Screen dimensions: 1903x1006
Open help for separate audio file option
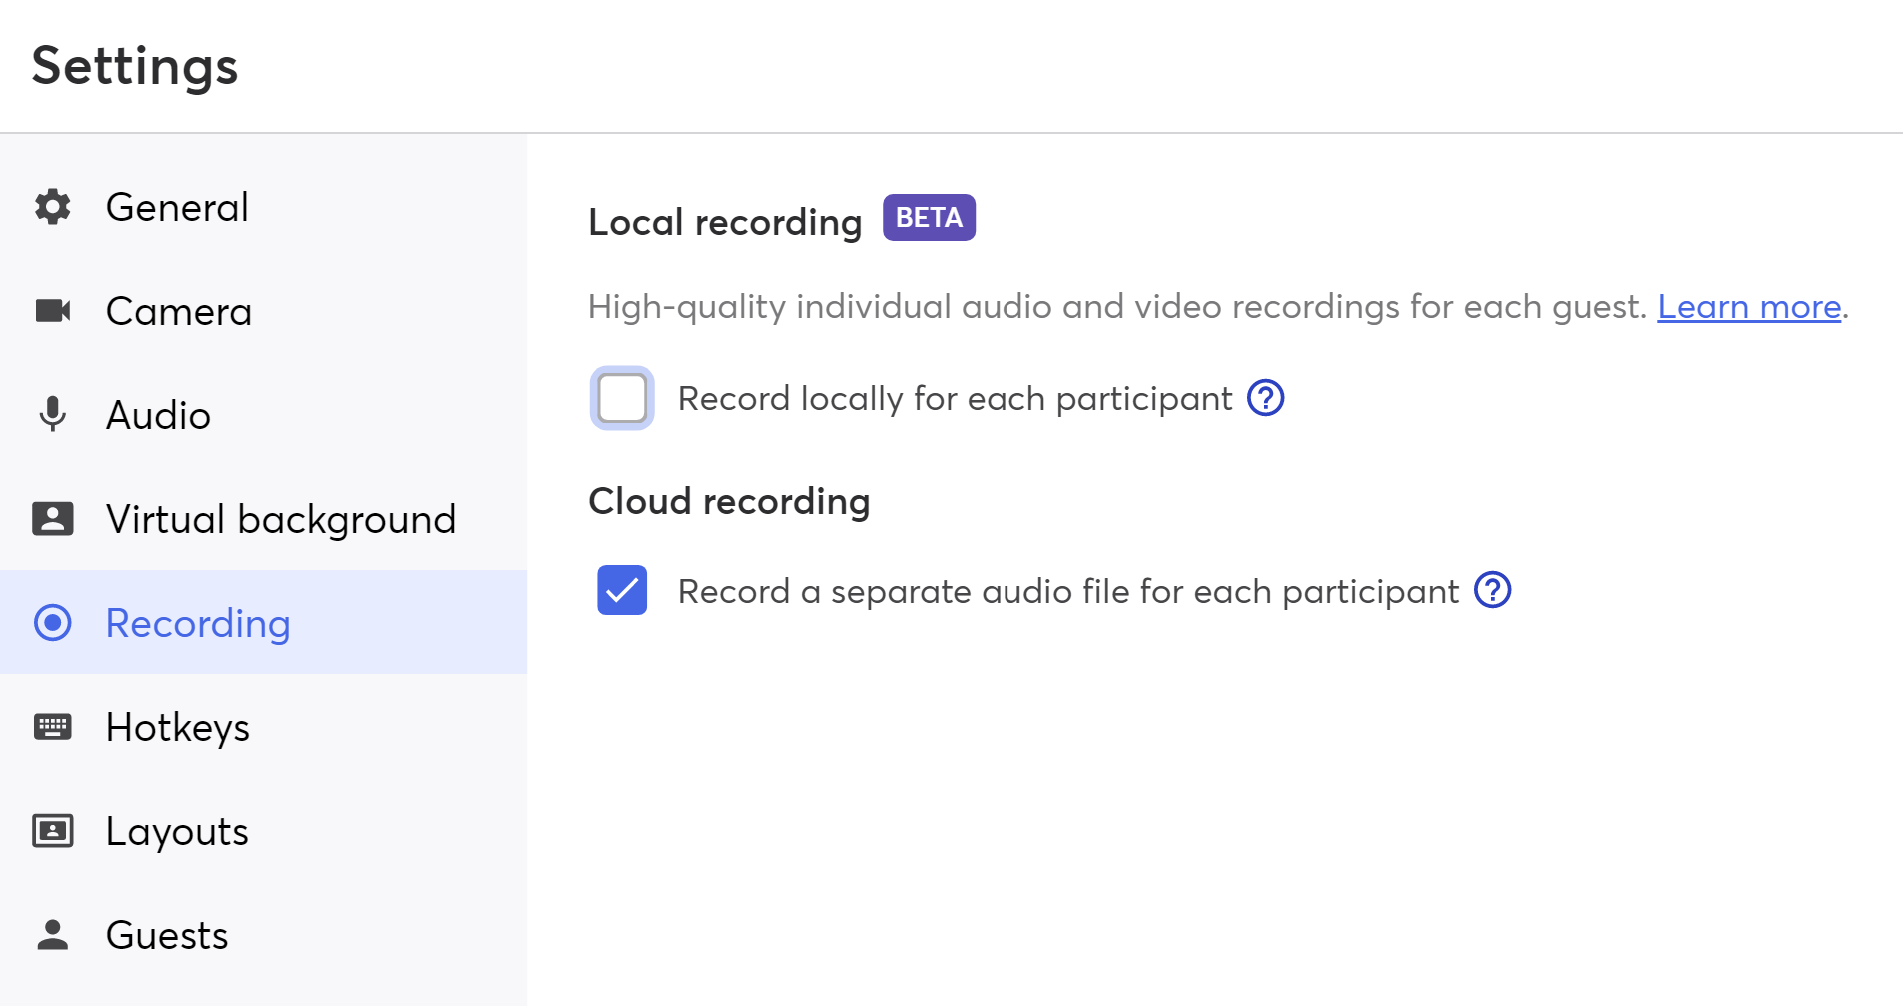click(1492, 590)
